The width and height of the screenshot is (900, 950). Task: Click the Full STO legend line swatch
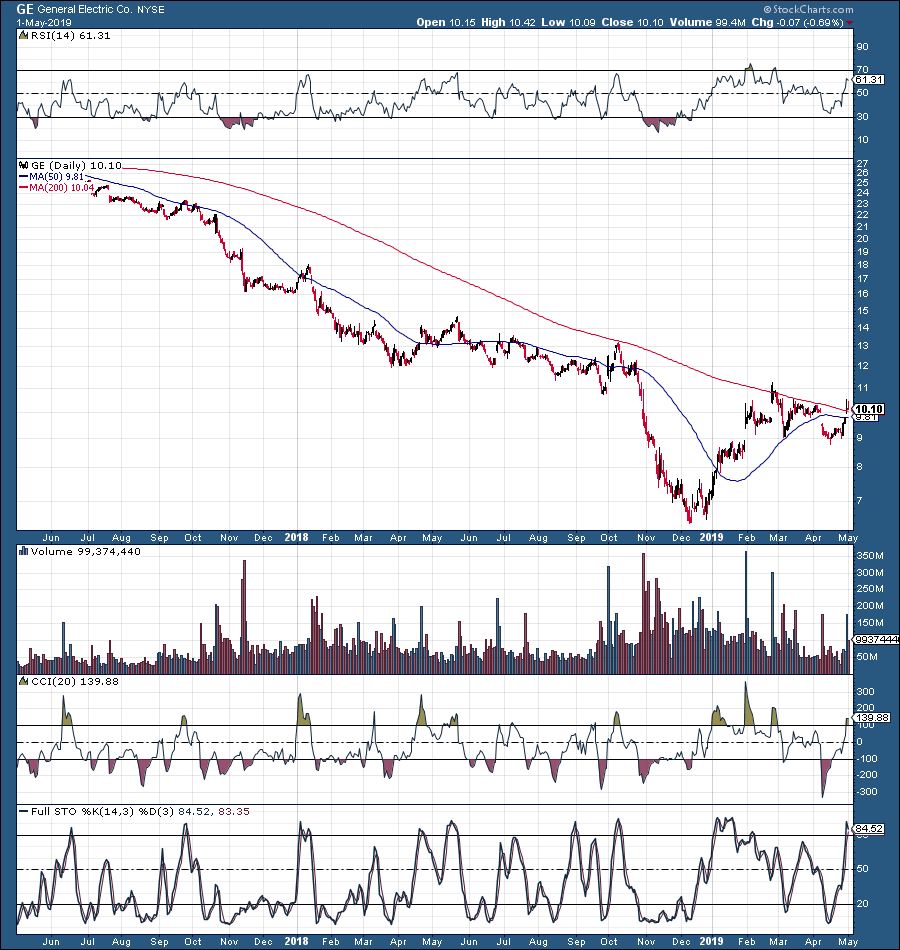(24, 811)
